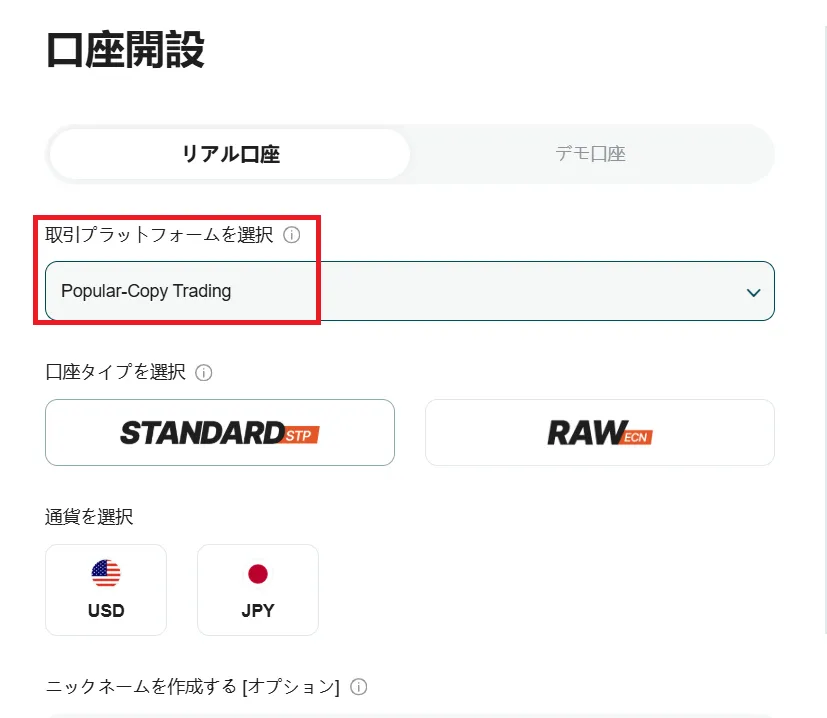Click the info icon beside ニックネームを作成する
The width and height of the screenshot is (827, 718).
coord(357,686)
